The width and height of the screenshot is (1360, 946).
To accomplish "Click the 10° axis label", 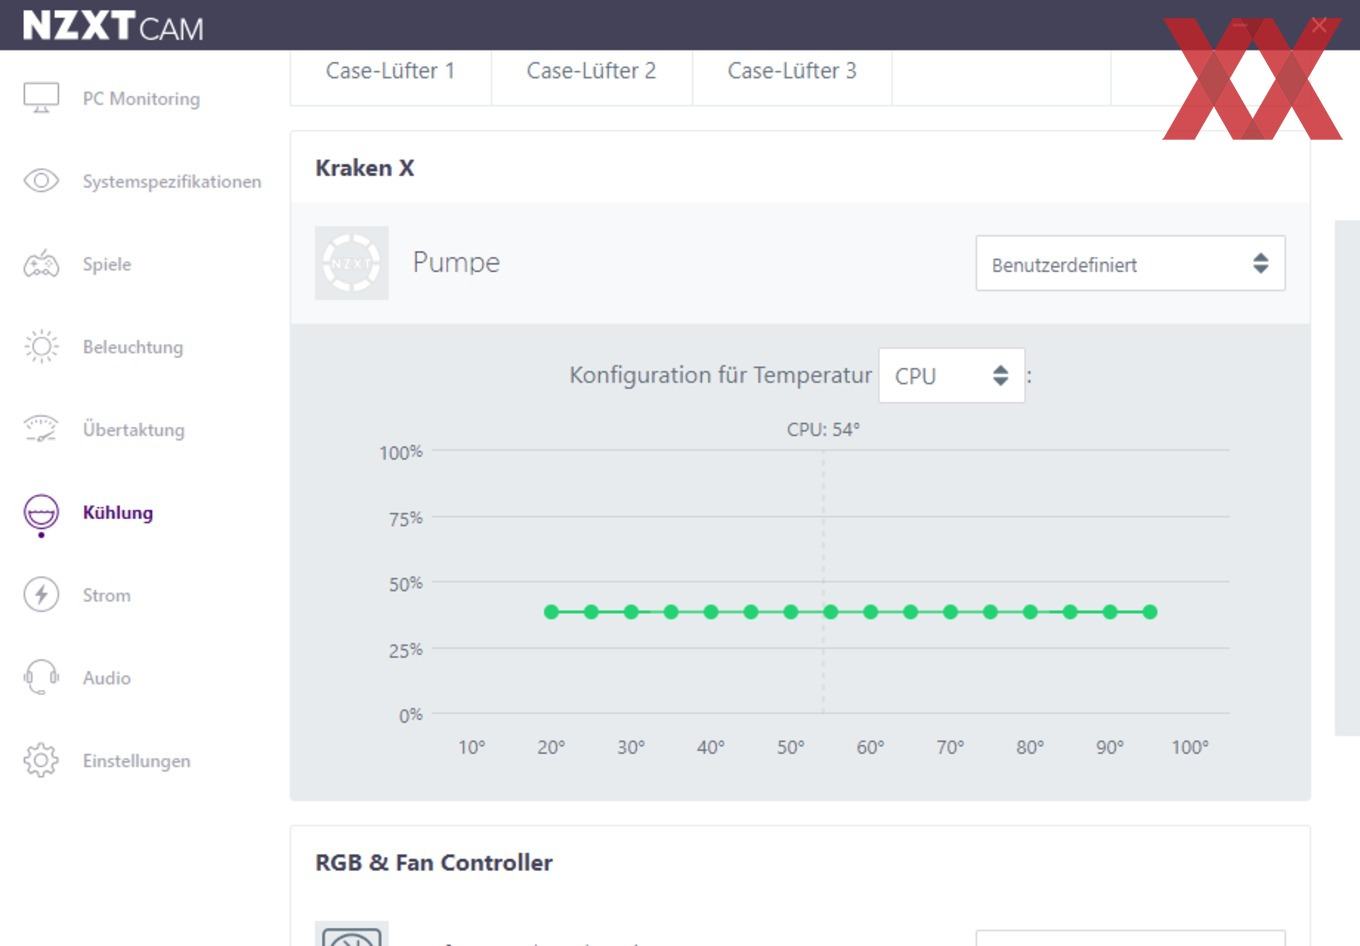I will pos(472,747).
